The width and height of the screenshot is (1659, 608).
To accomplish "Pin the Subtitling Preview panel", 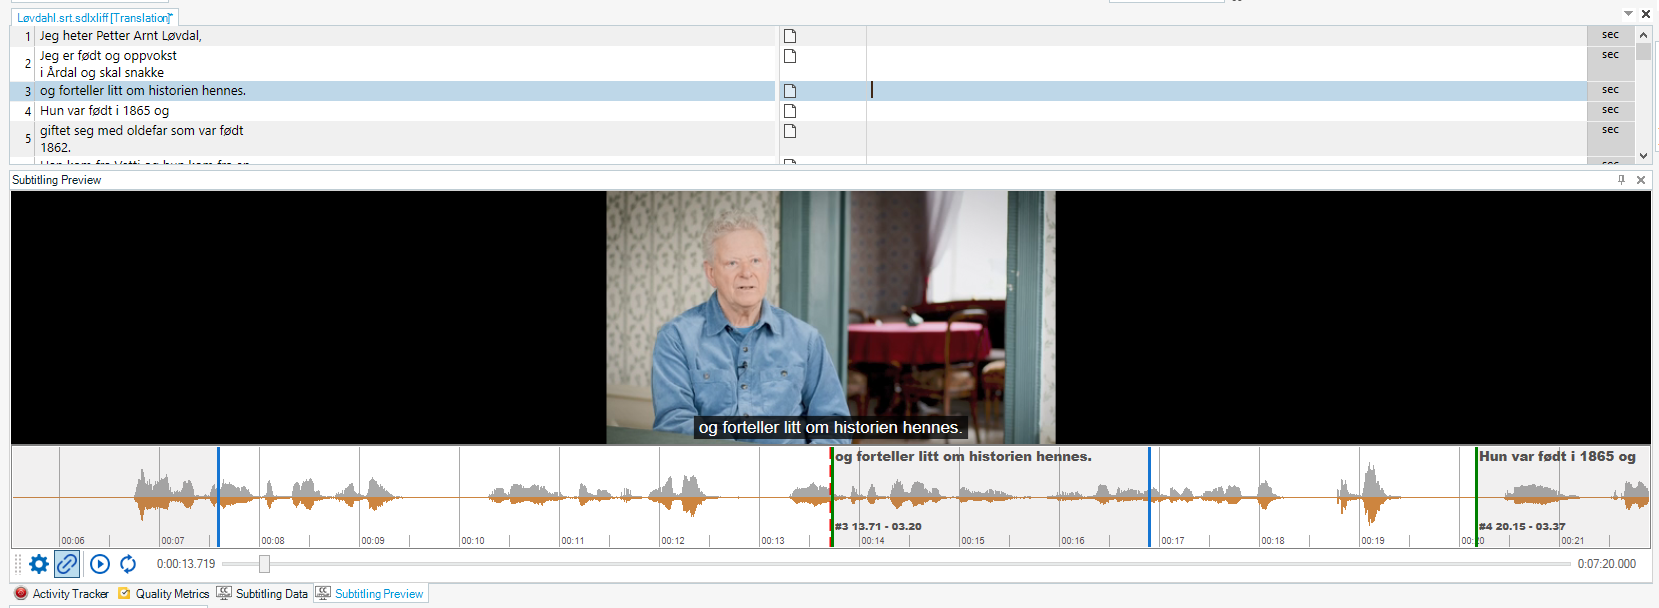I will pyautogui.click(x=1622, y=180).
